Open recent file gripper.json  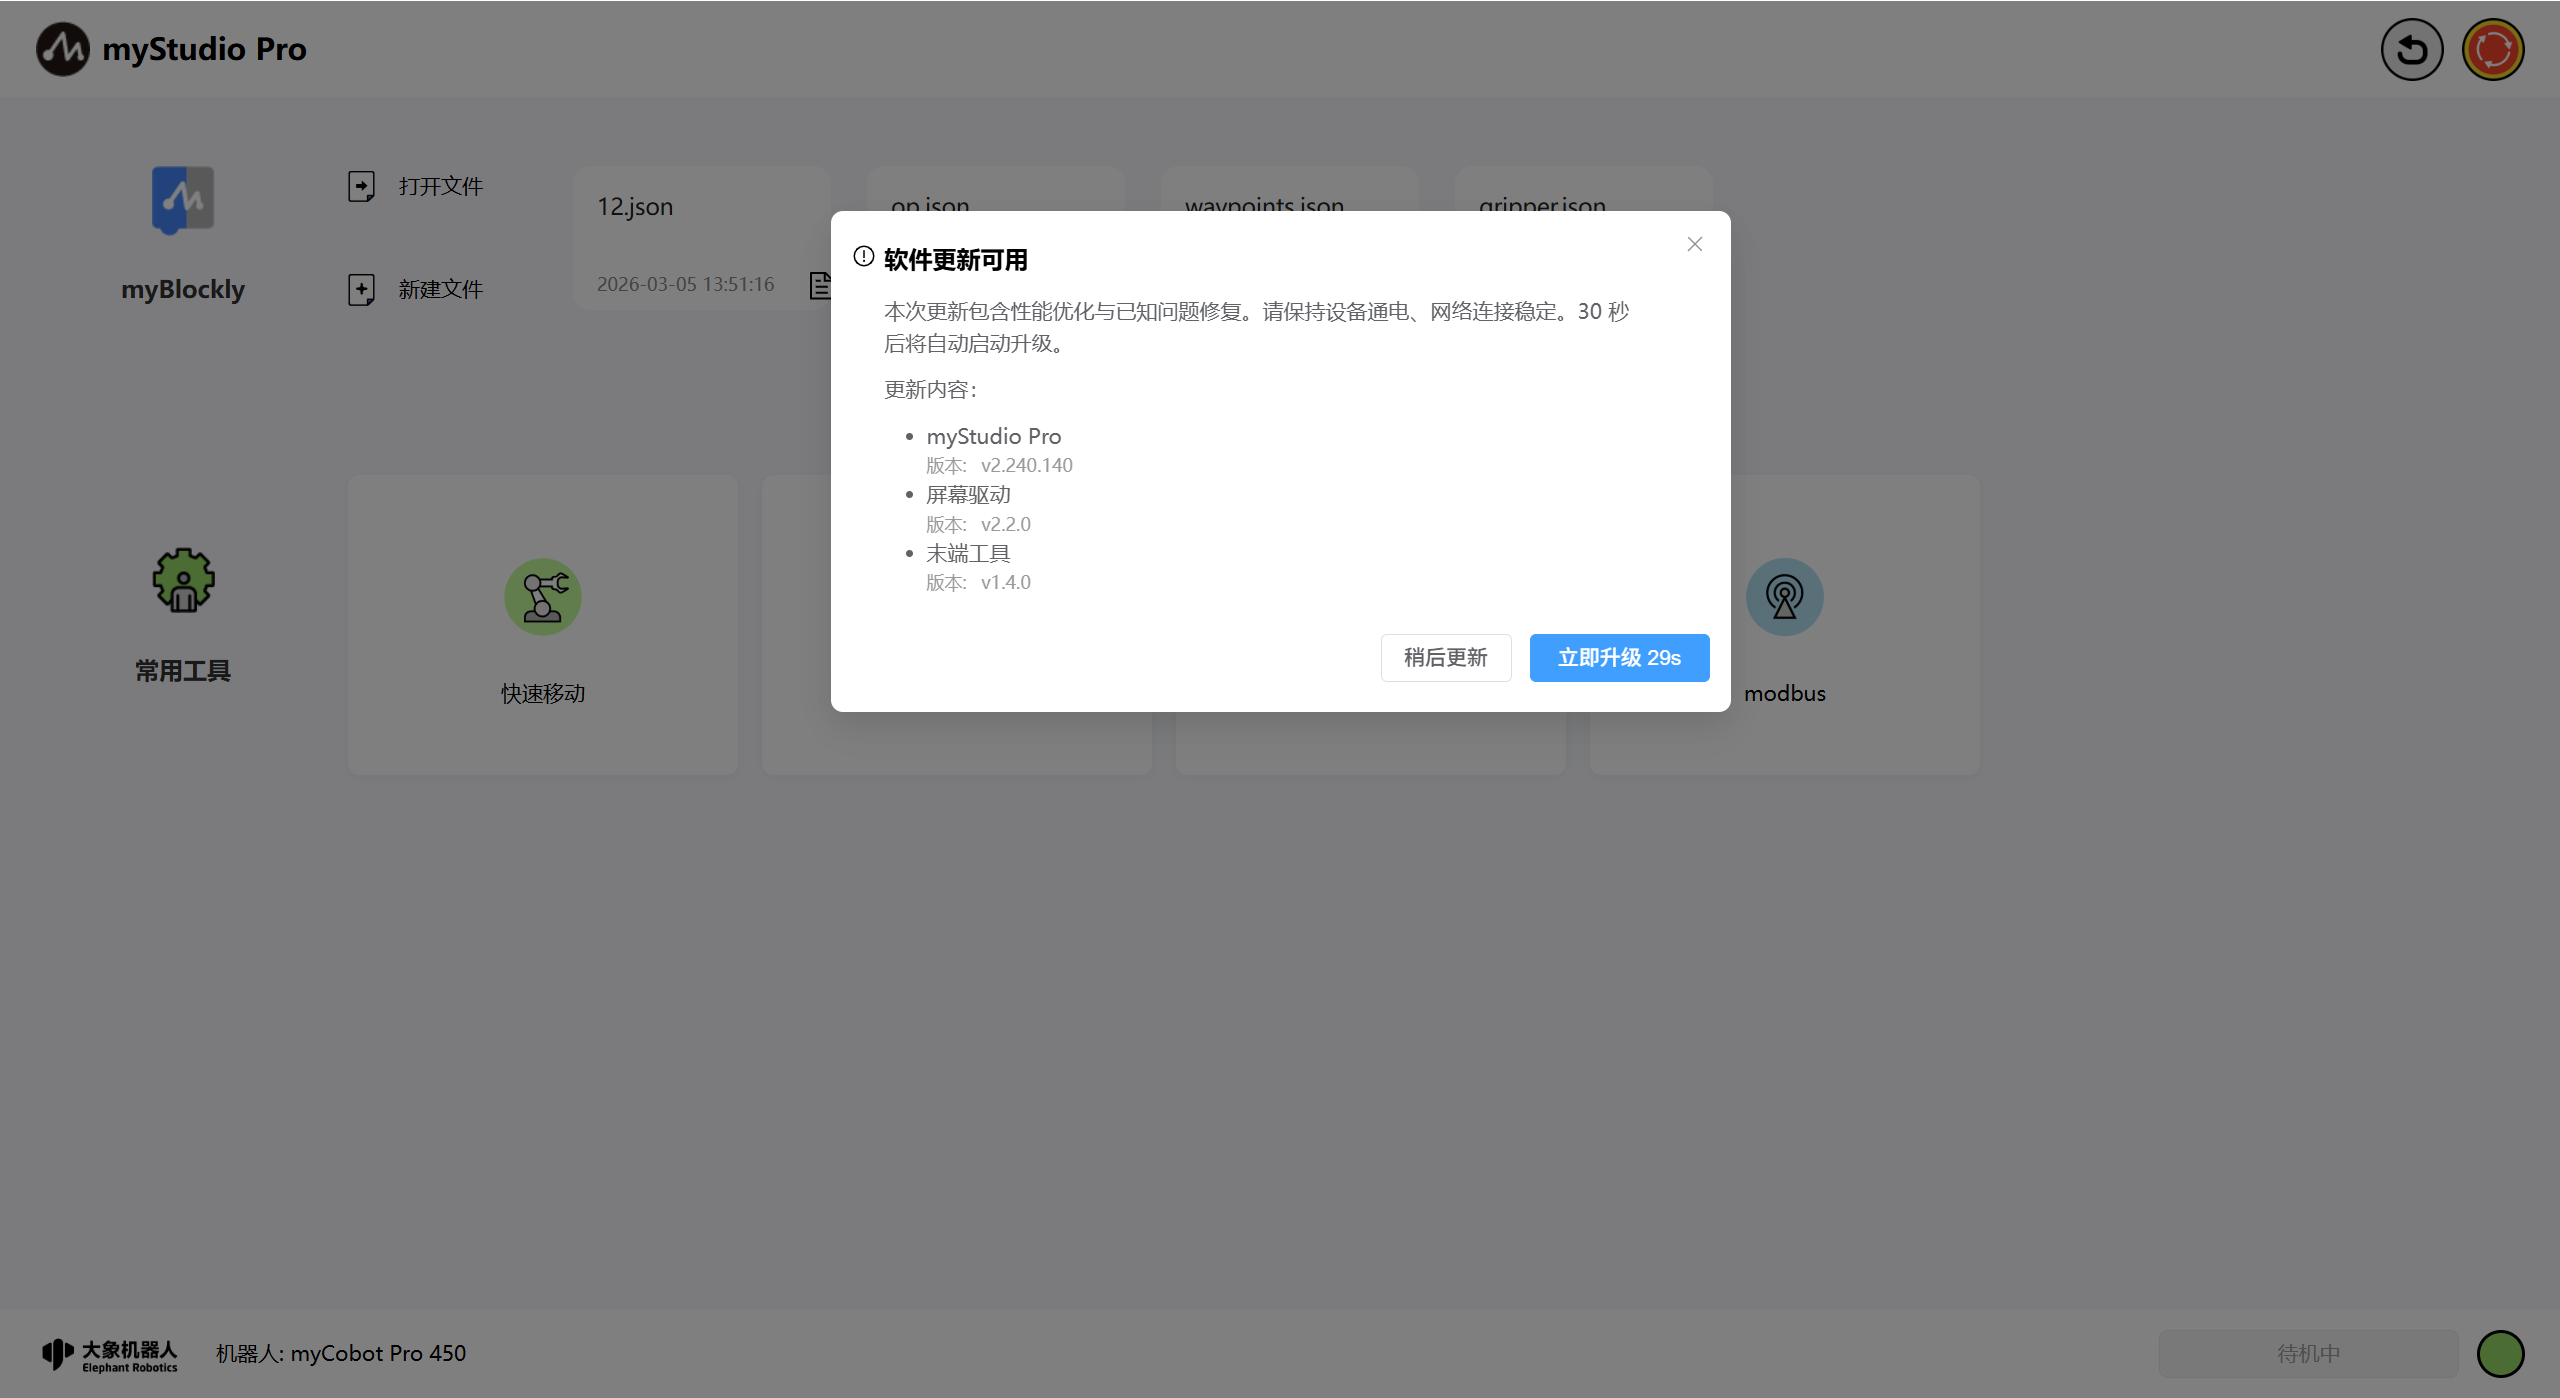pyautogui.click(x=1542, y=200)
